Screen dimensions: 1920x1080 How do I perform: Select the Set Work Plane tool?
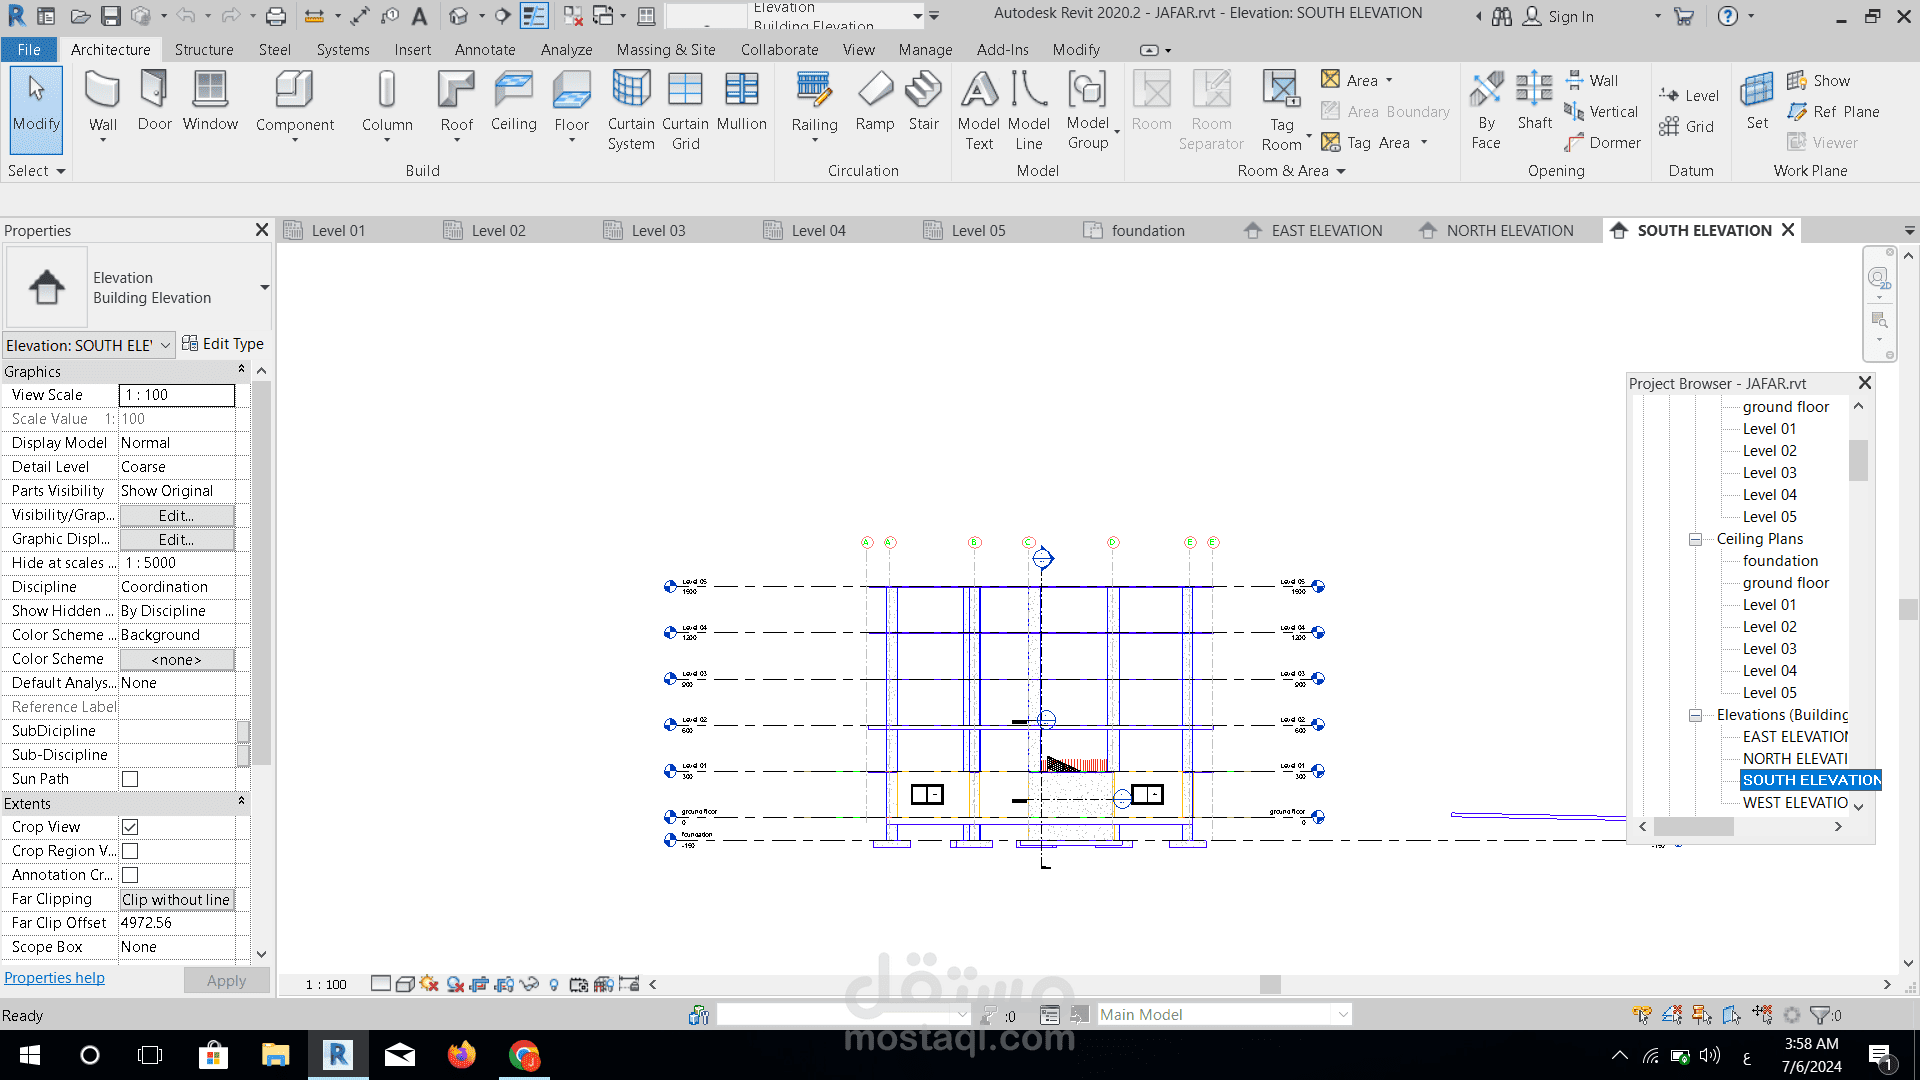pyautogui.click(x=1757, y=101)
